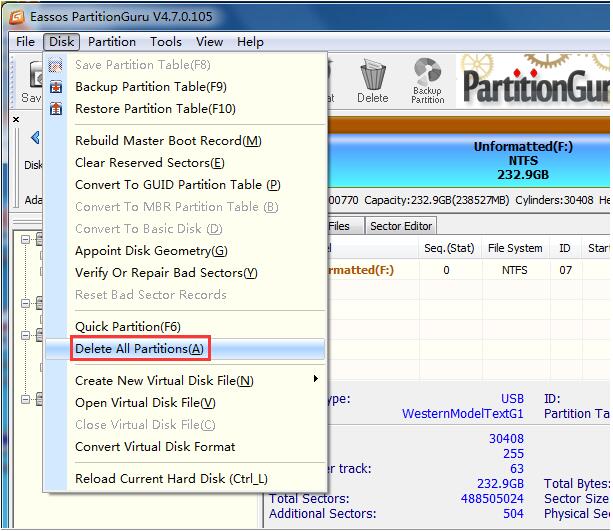
Task: Click the total sectors value 488505024
Action: 492,499
